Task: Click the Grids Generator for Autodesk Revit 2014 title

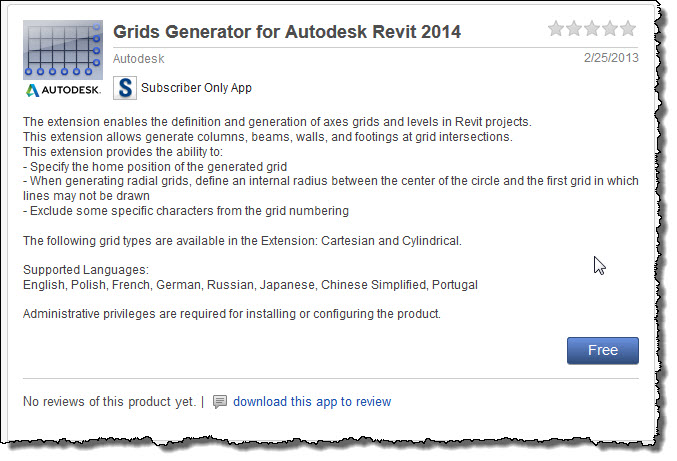Action: (x=287, y=32)
